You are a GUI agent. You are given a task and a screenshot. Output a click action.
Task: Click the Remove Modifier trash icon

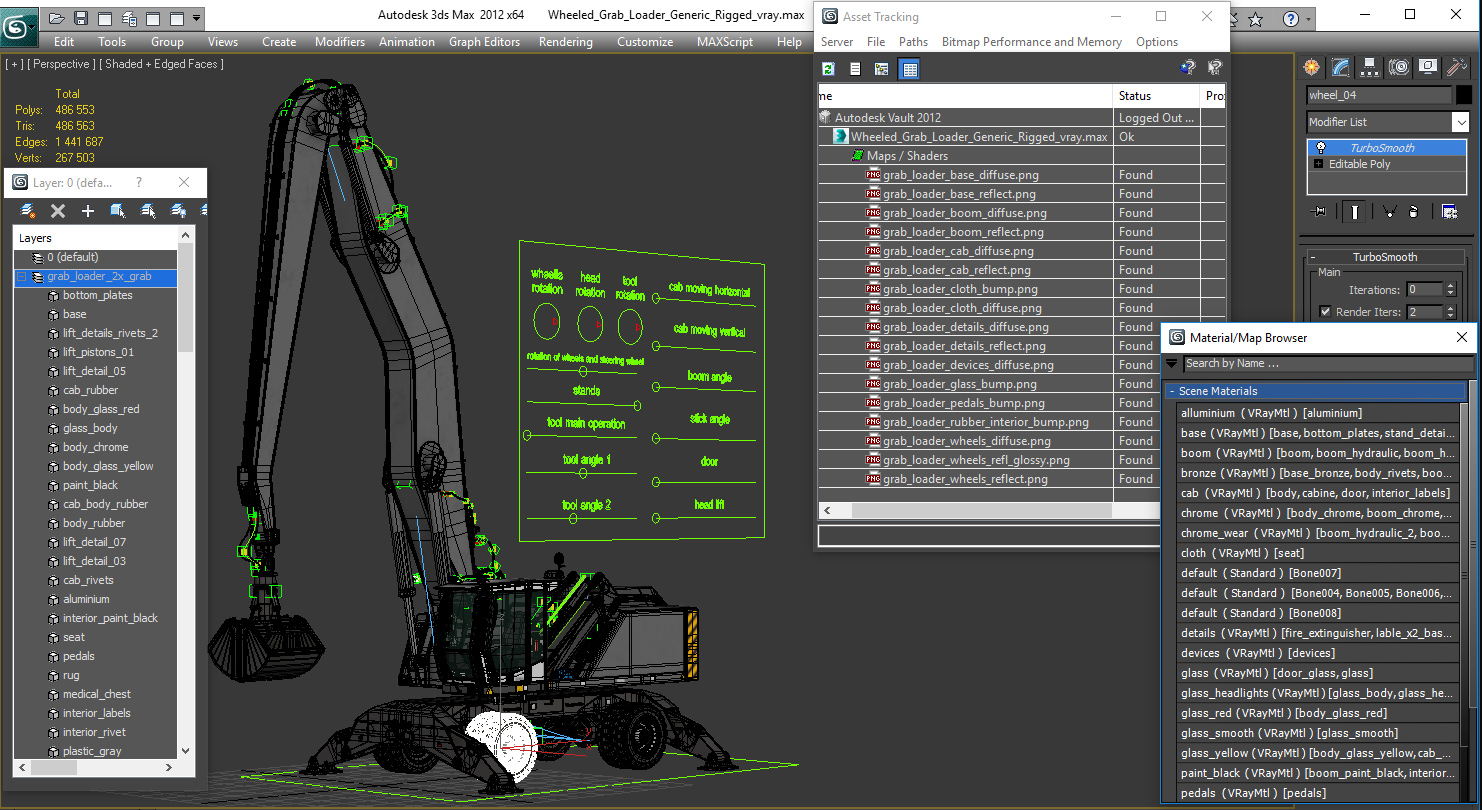pos(1413,211)
